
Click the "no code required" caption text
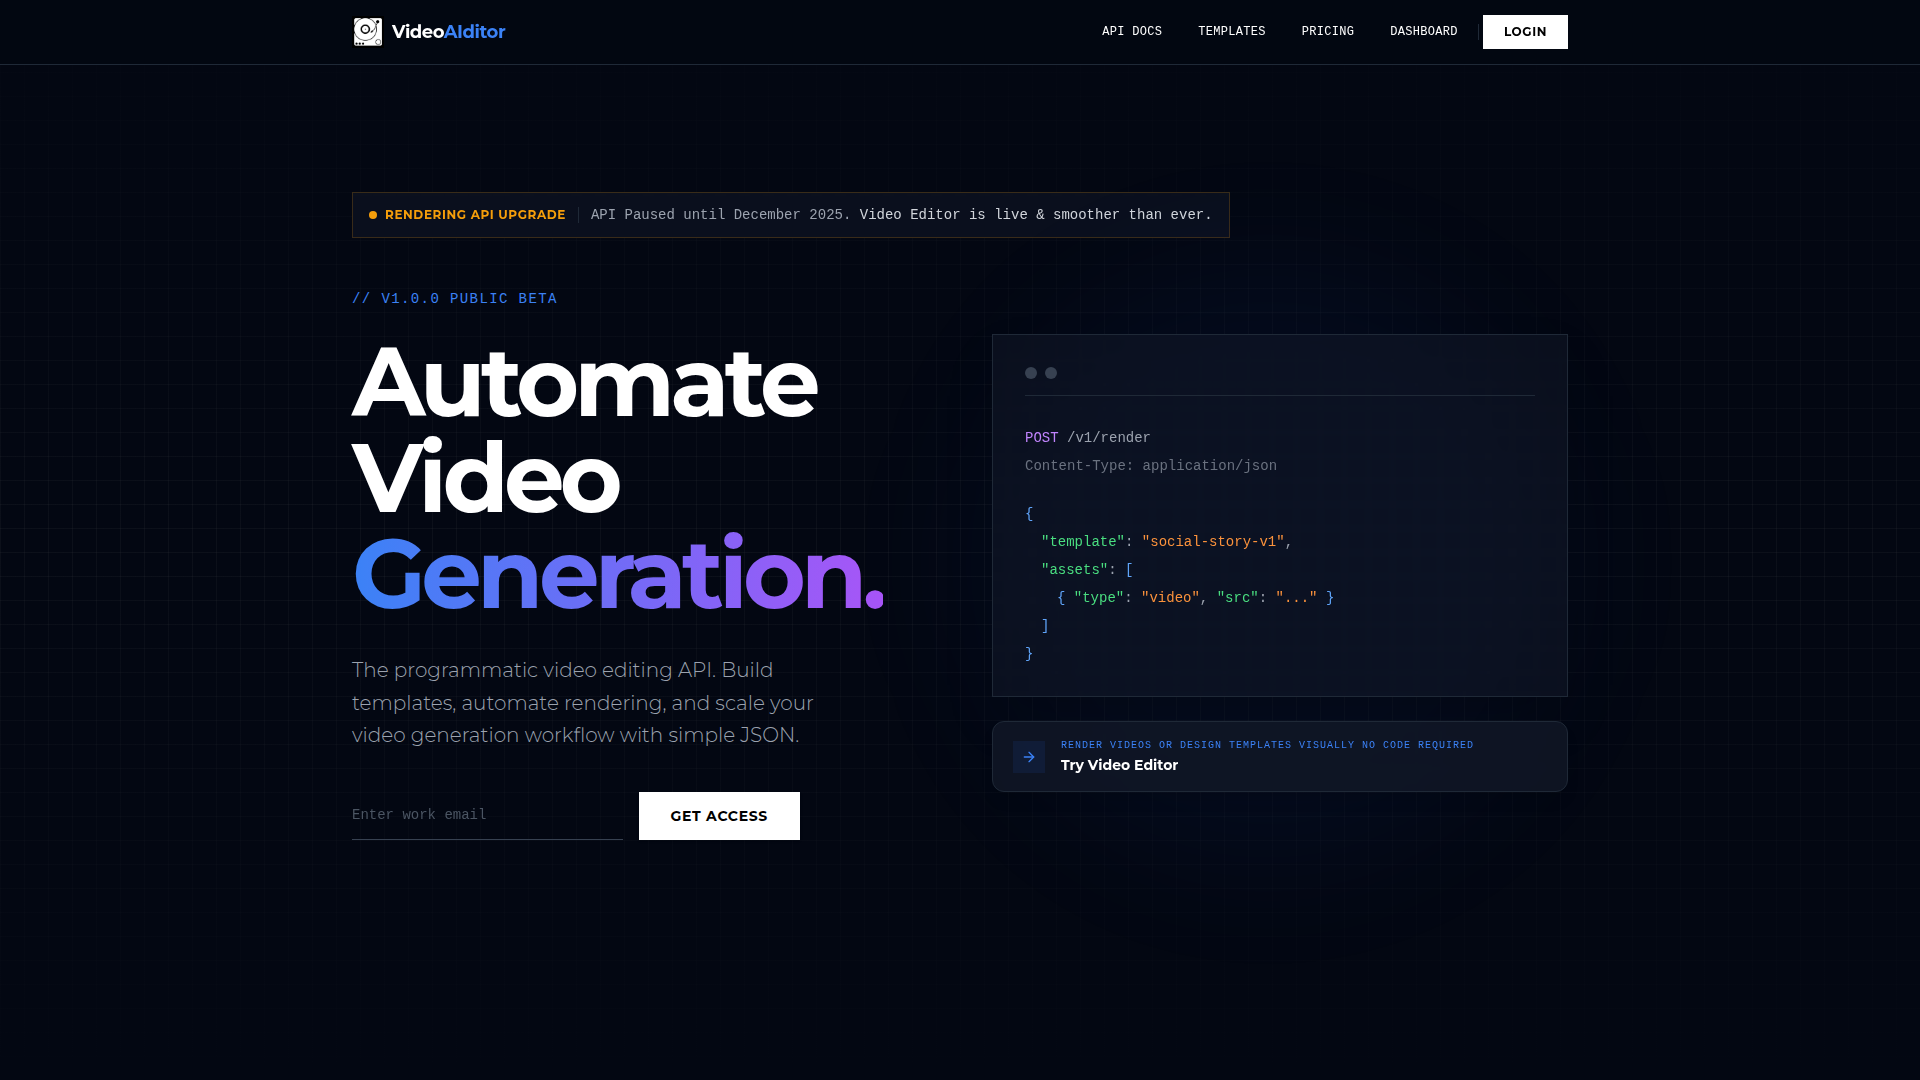[1417, 745]
